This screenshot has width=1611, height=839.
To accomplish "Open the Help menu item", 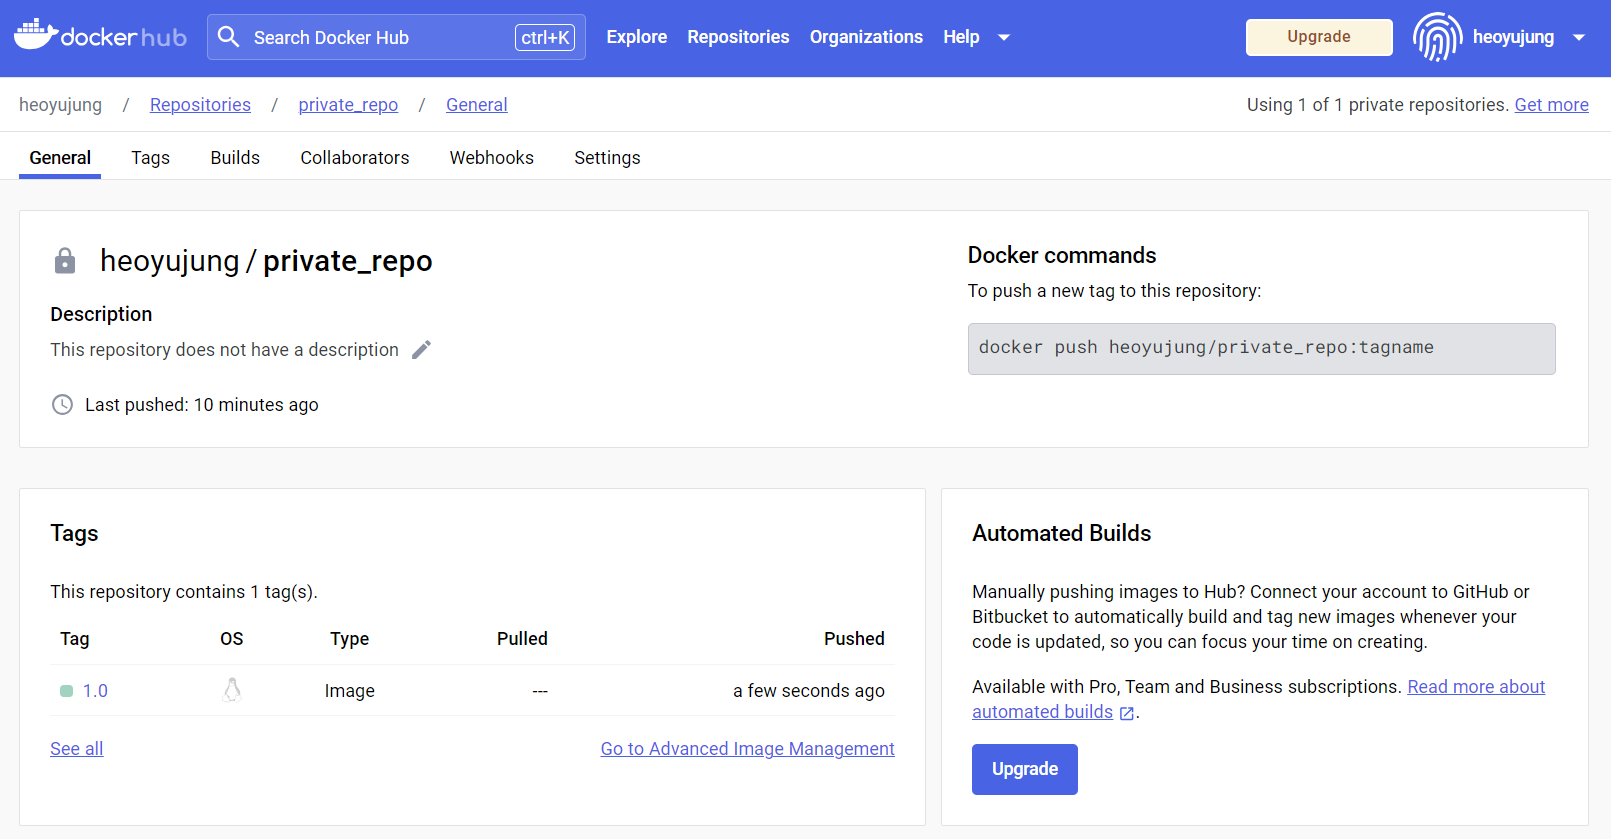I will click(961, 37).
